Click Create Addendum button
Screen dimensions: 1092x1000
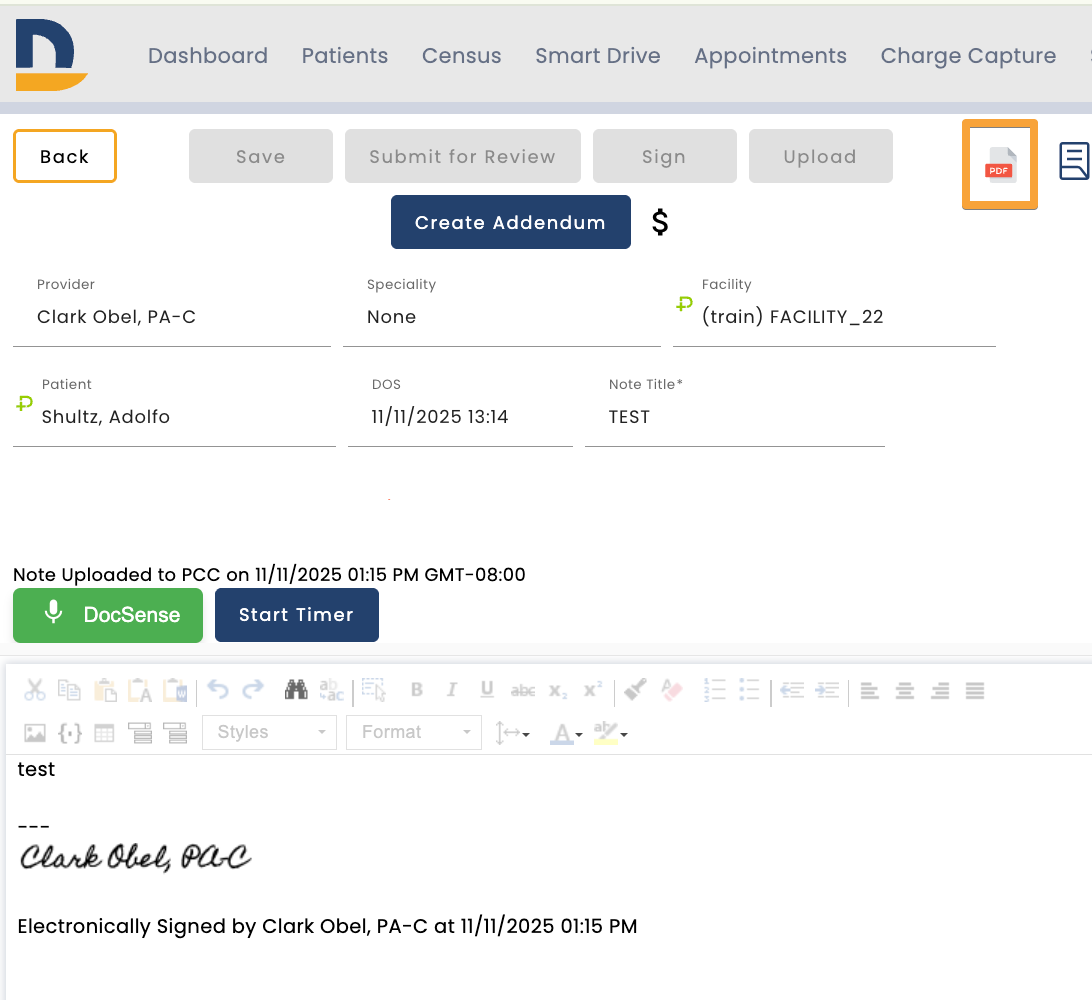pyautogui.click(x=510, y=222)
